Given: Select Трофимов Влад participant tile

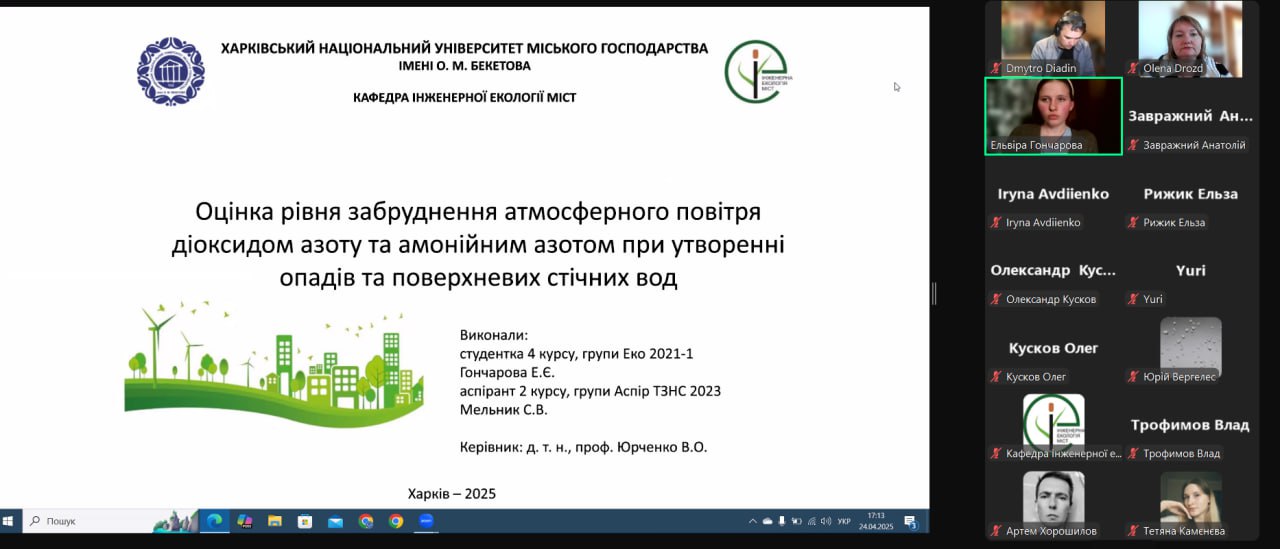Looking at the screenshot, I should pyautogui.click(x=1190, y=425).
